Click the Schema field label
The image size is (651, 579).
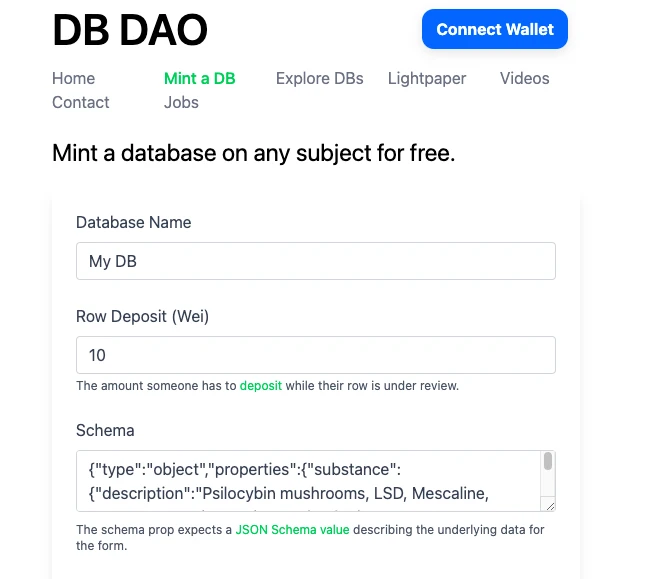point(105,430)
